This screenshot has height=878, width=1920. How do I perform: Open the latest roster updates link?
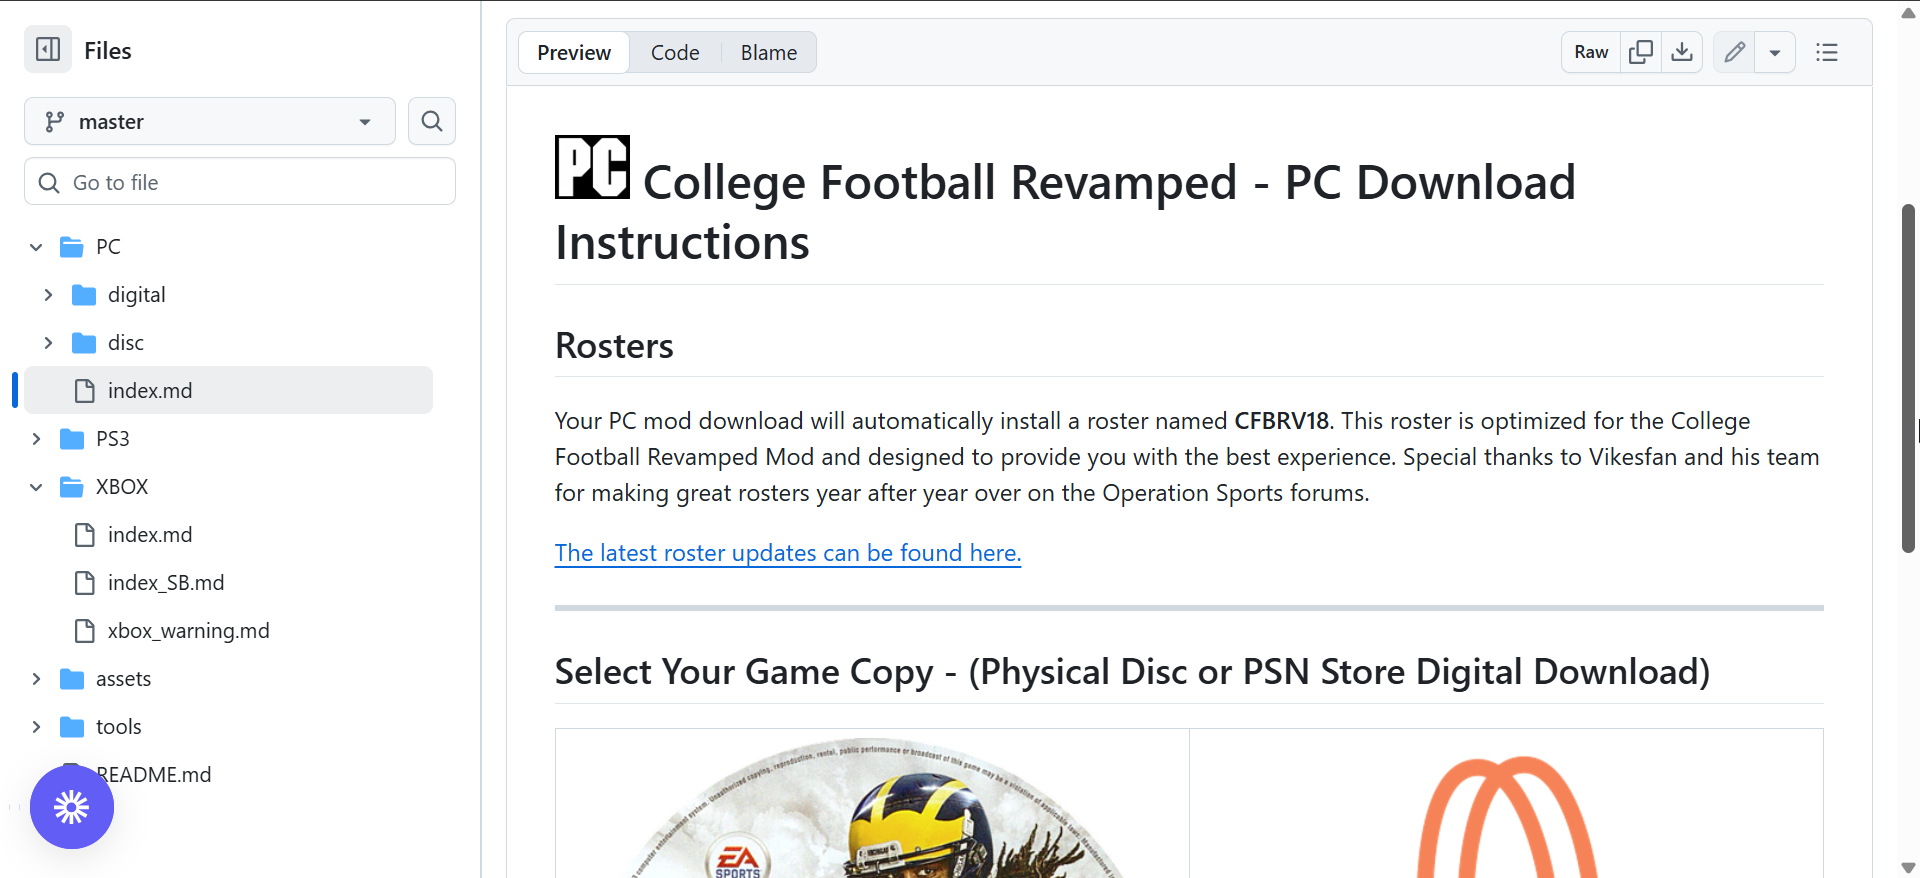788,553
